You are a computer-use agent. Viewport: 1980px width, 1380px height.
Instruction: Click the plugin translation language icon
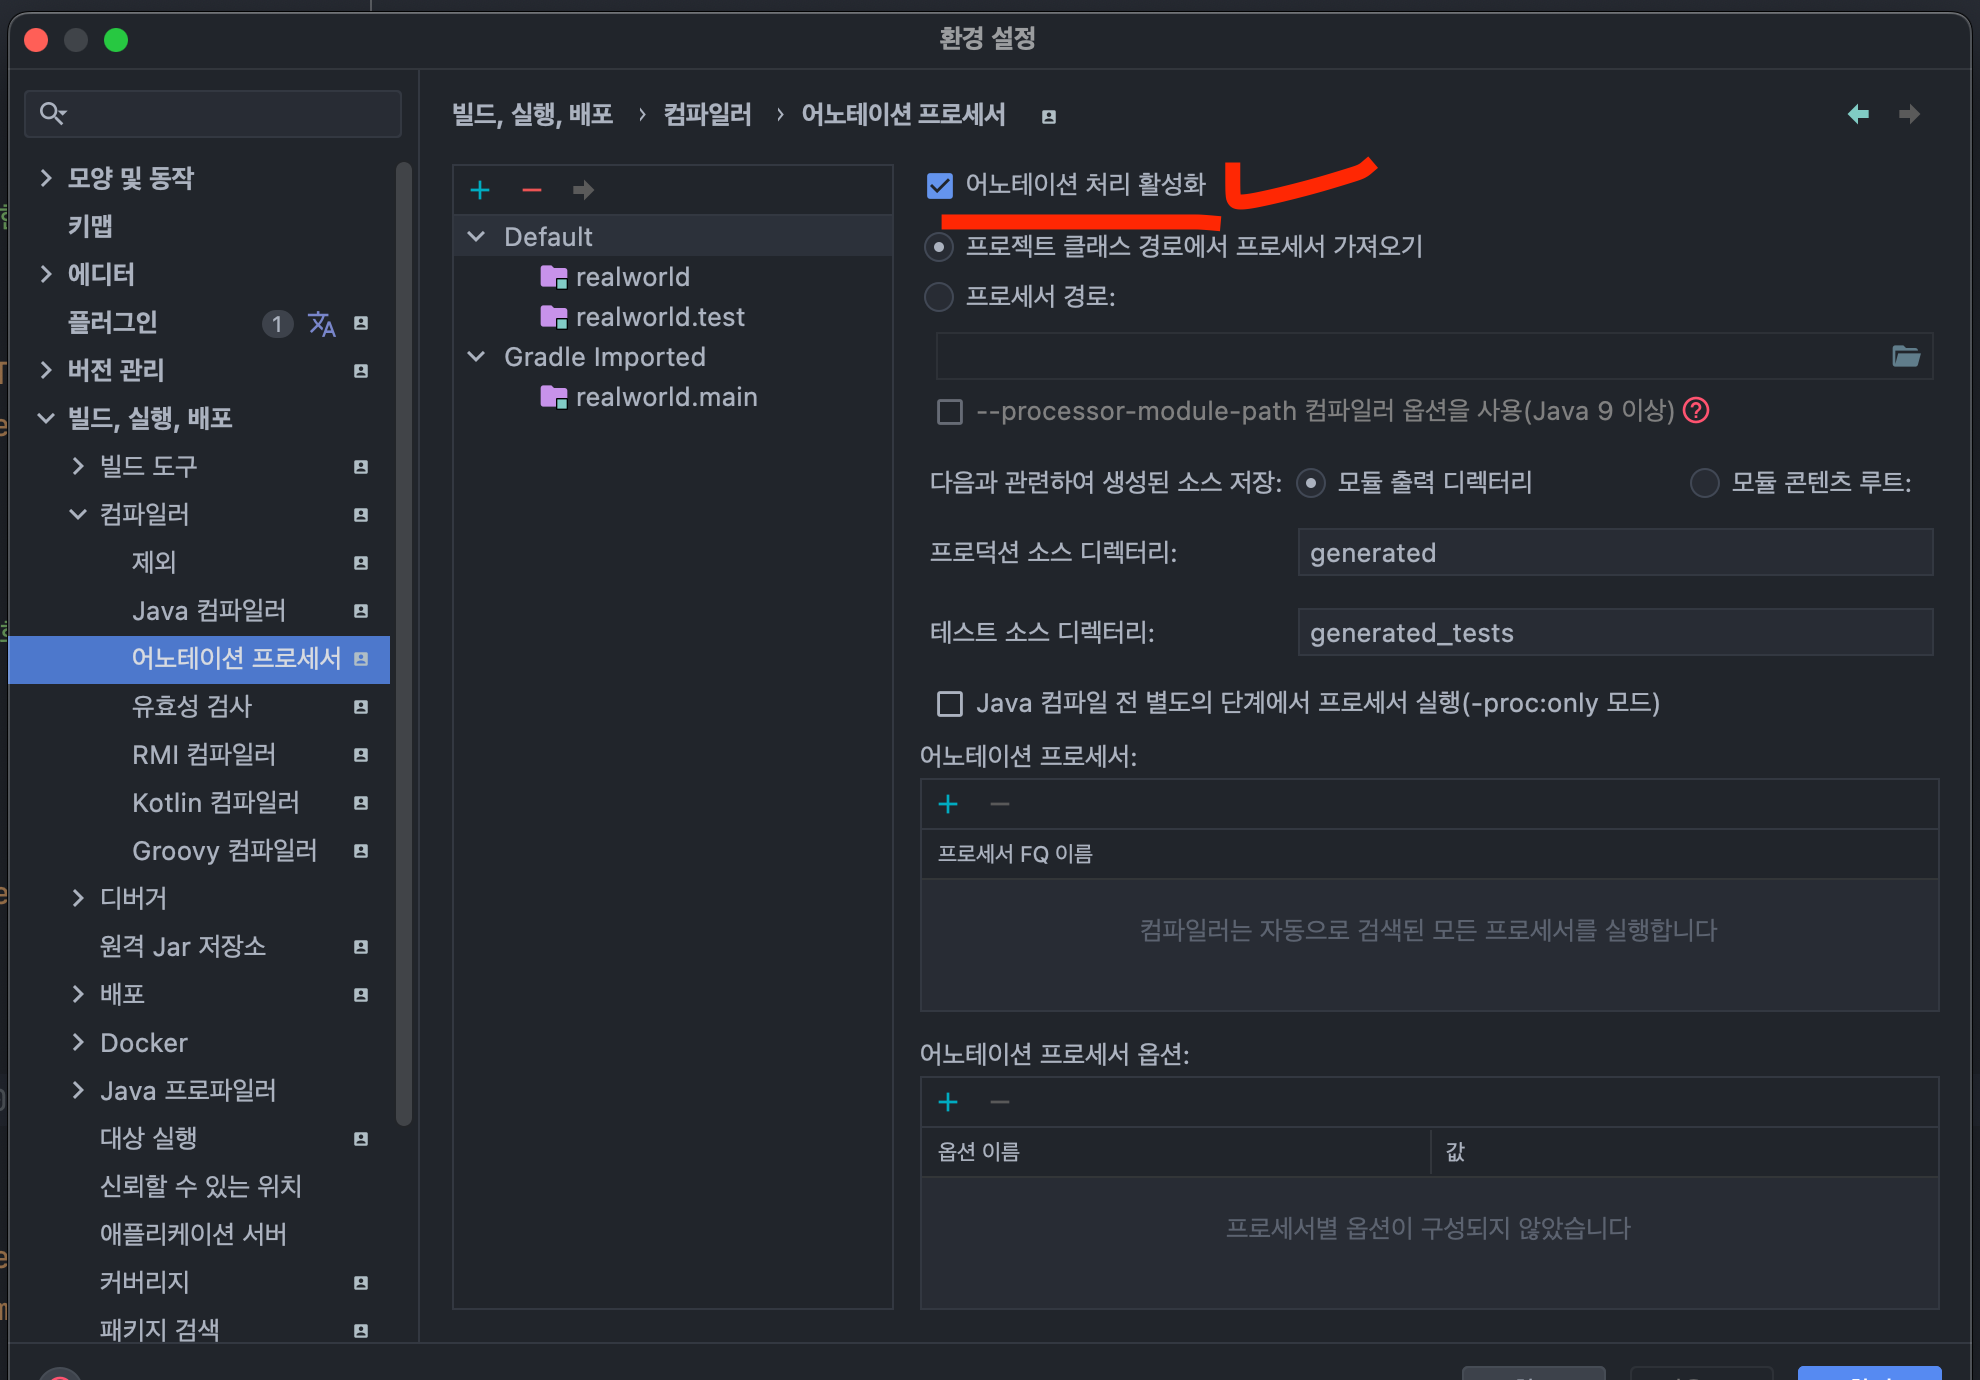click(x=322, y=323)
